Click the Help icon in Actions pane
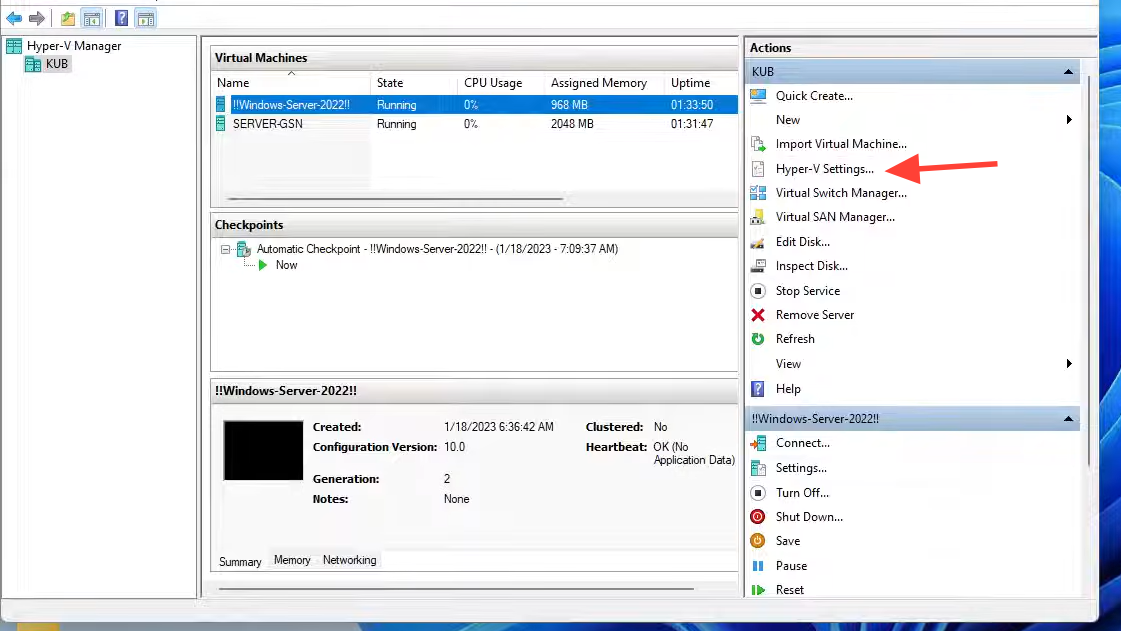The height and width of the screenshot is (631, 1121). click(758, 389)
